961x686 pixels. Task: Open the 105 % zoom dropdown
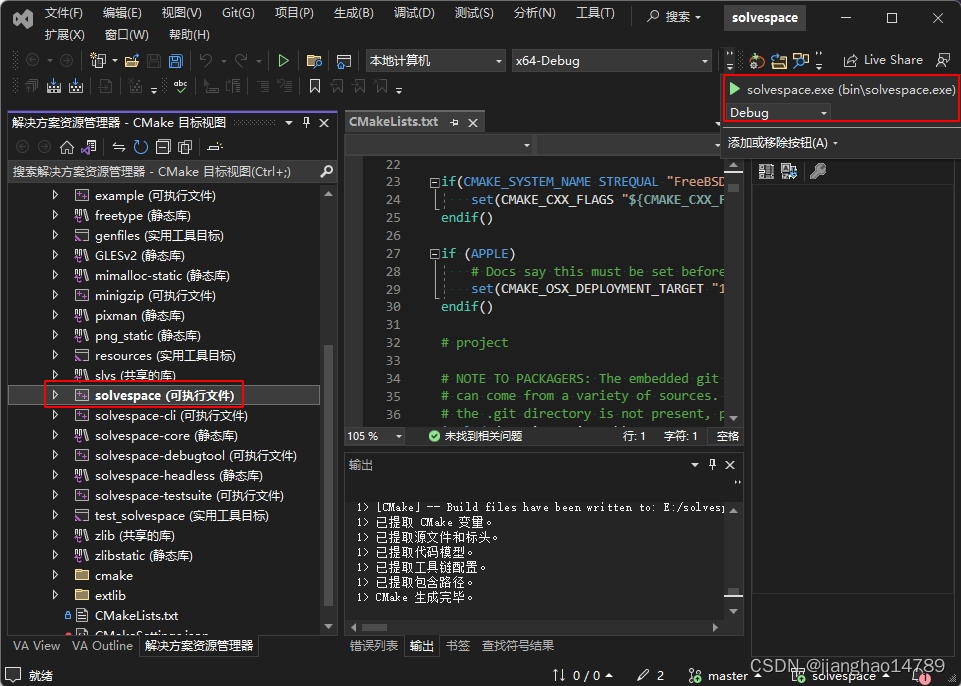tap(374, 436)
